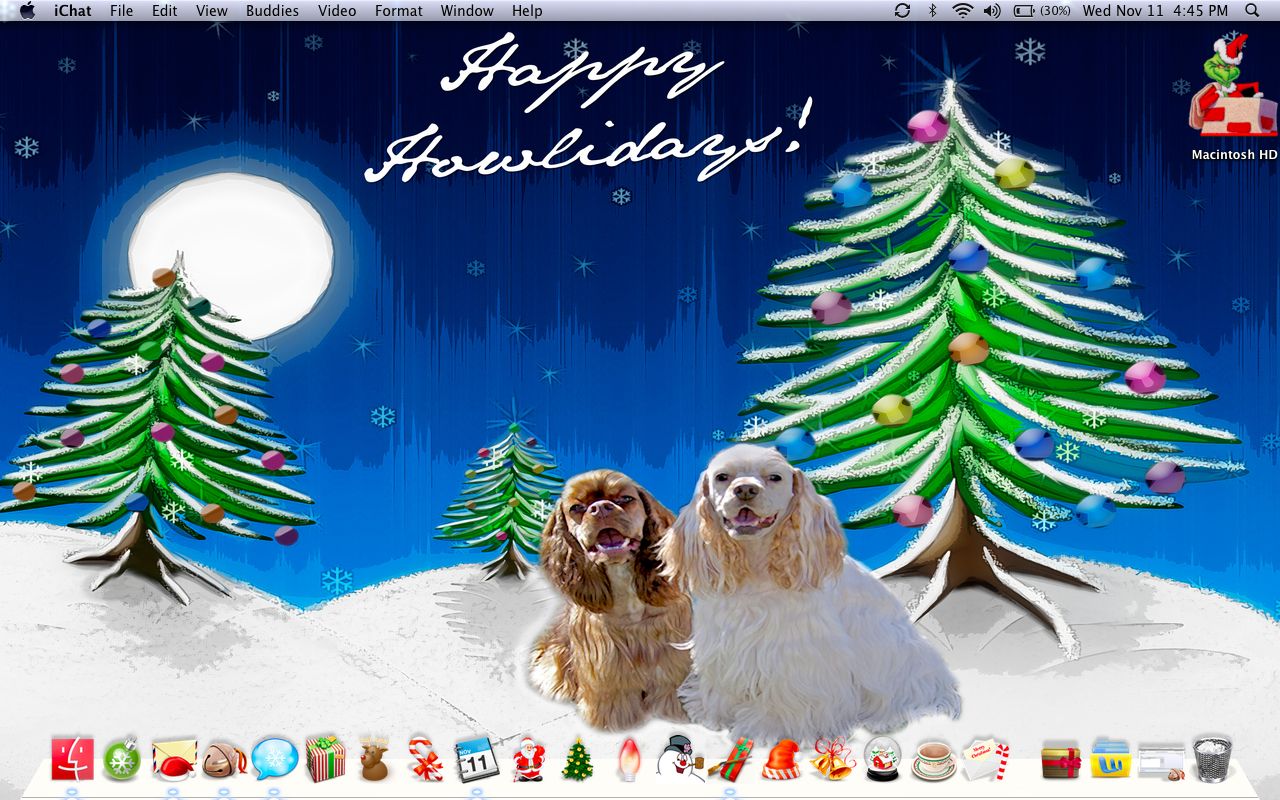
Task: Click the battery 30% indicator
Action: pyautogui.click(x=1042, y=11)
